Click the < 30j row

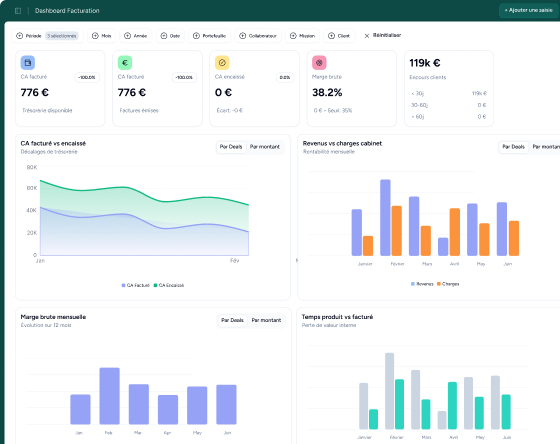point(449,94)
